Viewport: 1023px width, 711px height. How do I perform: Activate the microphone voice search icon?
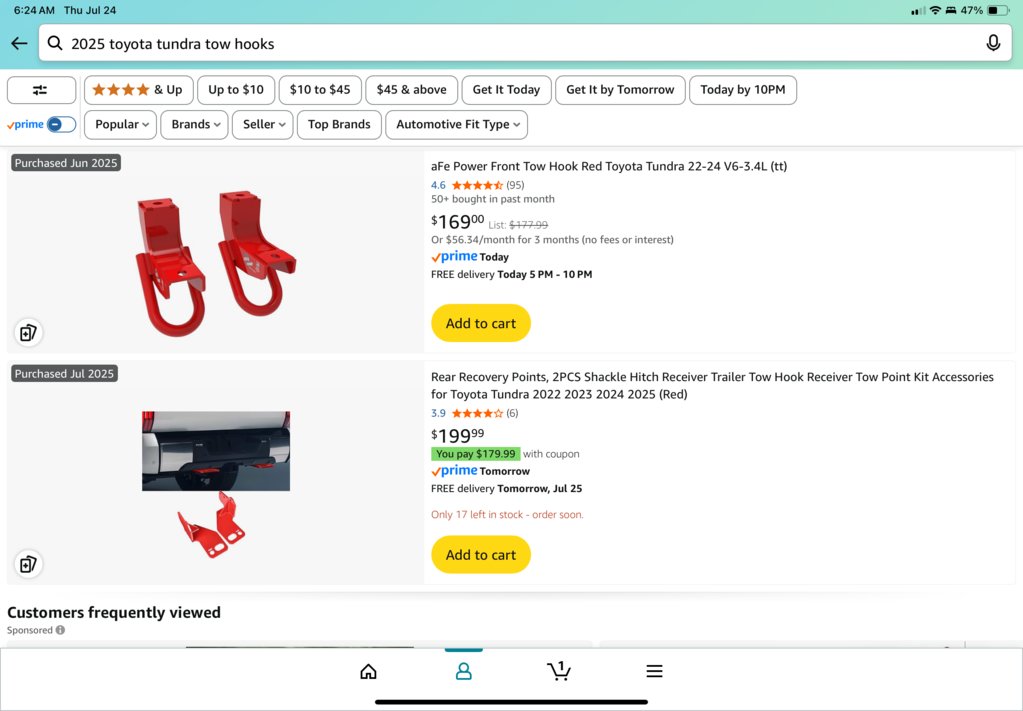(x=993, y=44)
